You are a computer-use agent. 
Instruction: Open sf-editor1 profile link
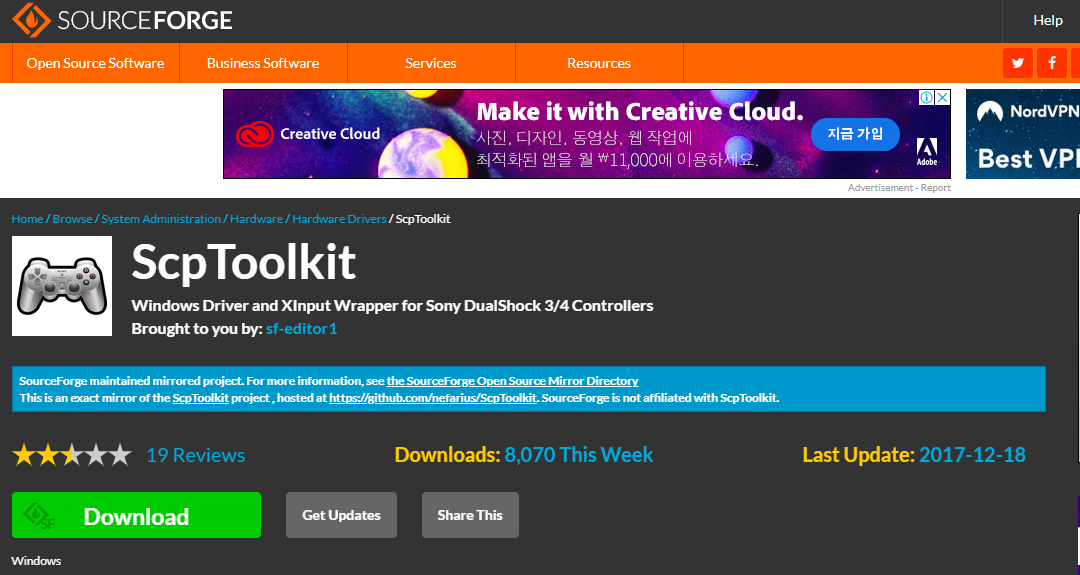coord(302,329)
